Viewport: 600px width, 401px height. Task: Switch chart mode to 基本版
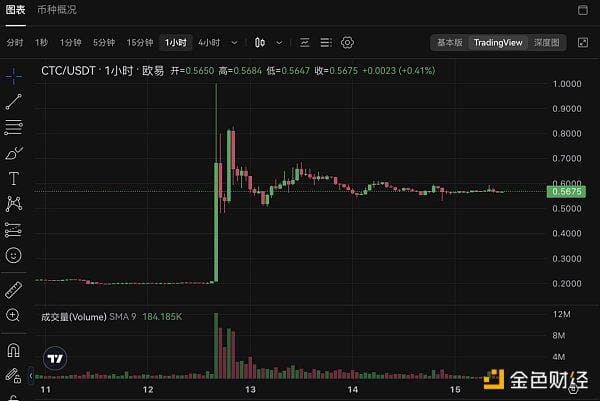click(x=450, y=42)
